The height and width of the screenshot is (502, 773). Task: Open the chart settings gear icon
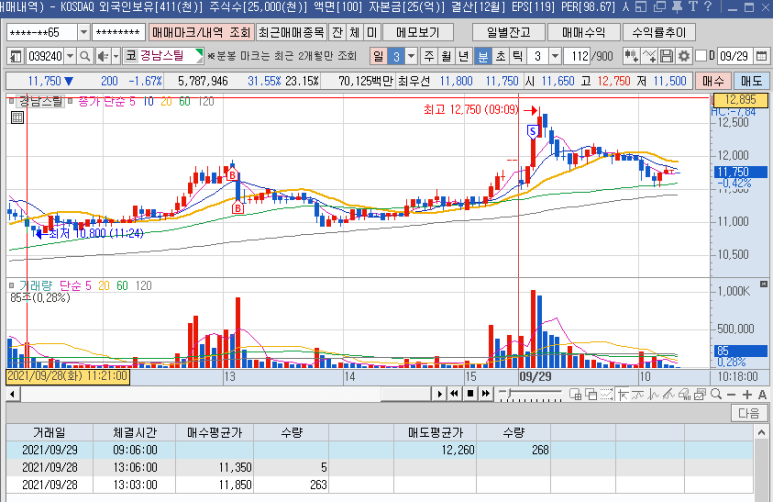pos(684,56)
